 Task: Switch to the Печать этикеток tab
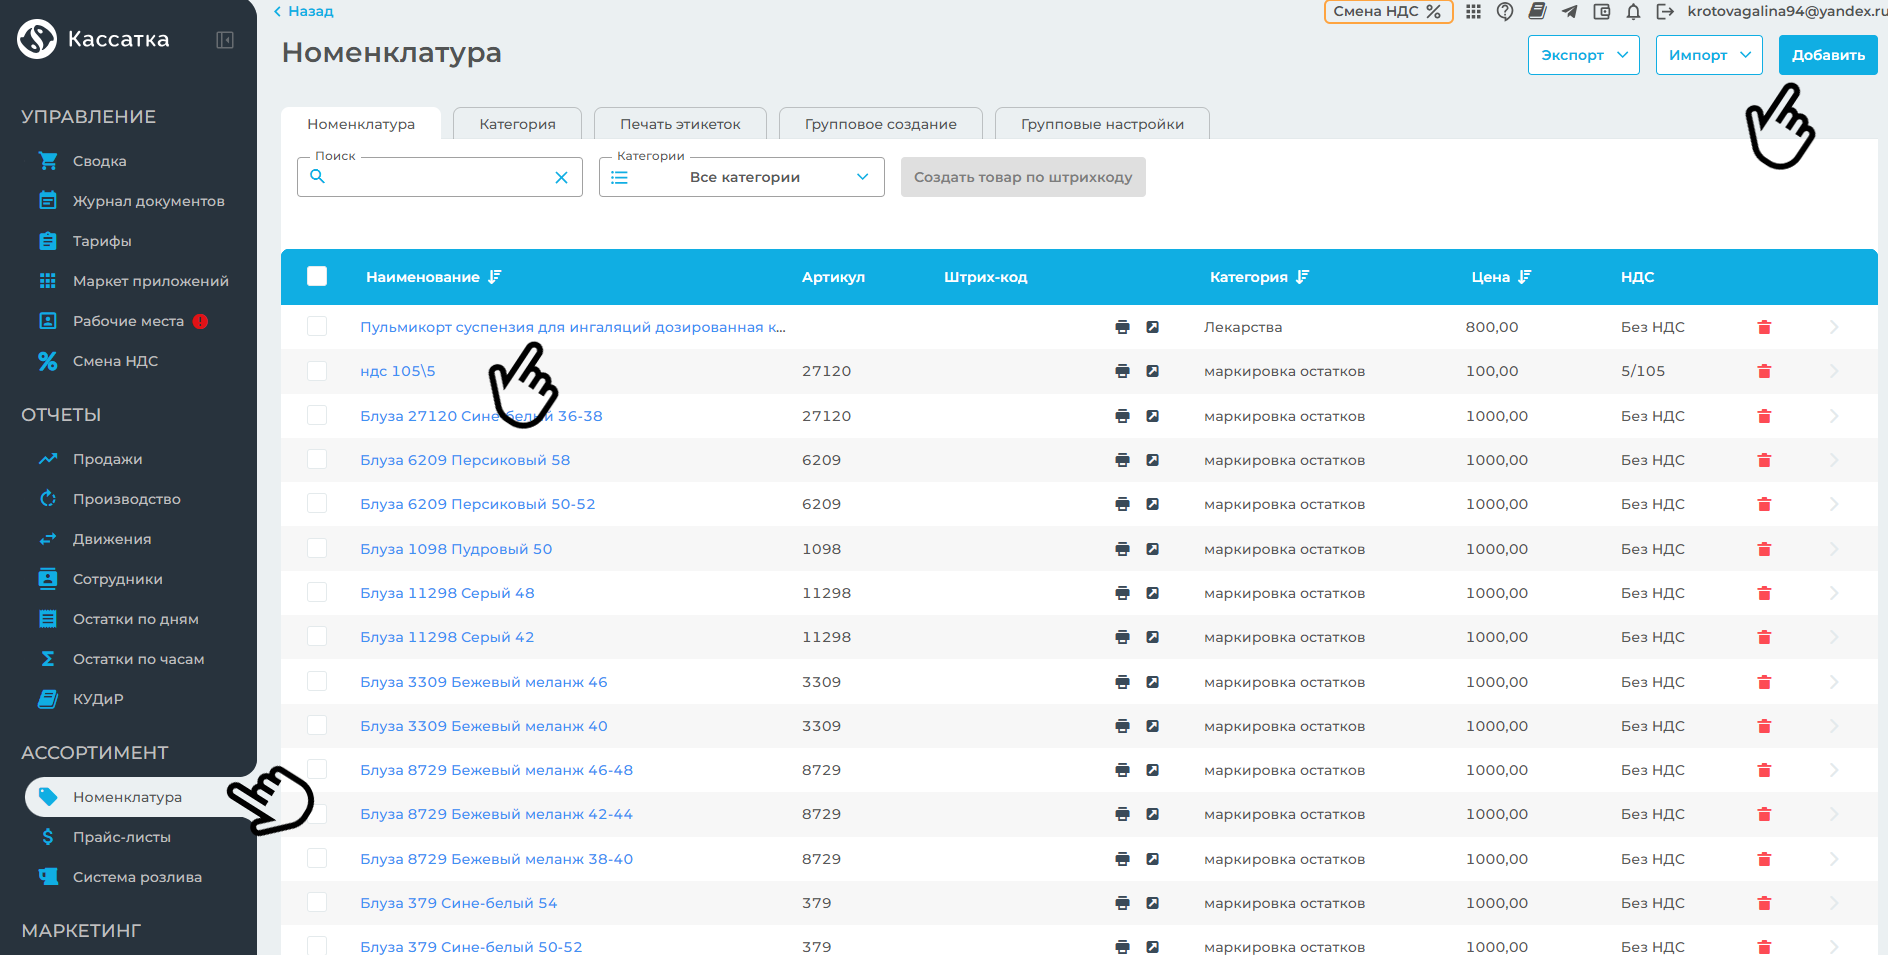coord(680,124)
